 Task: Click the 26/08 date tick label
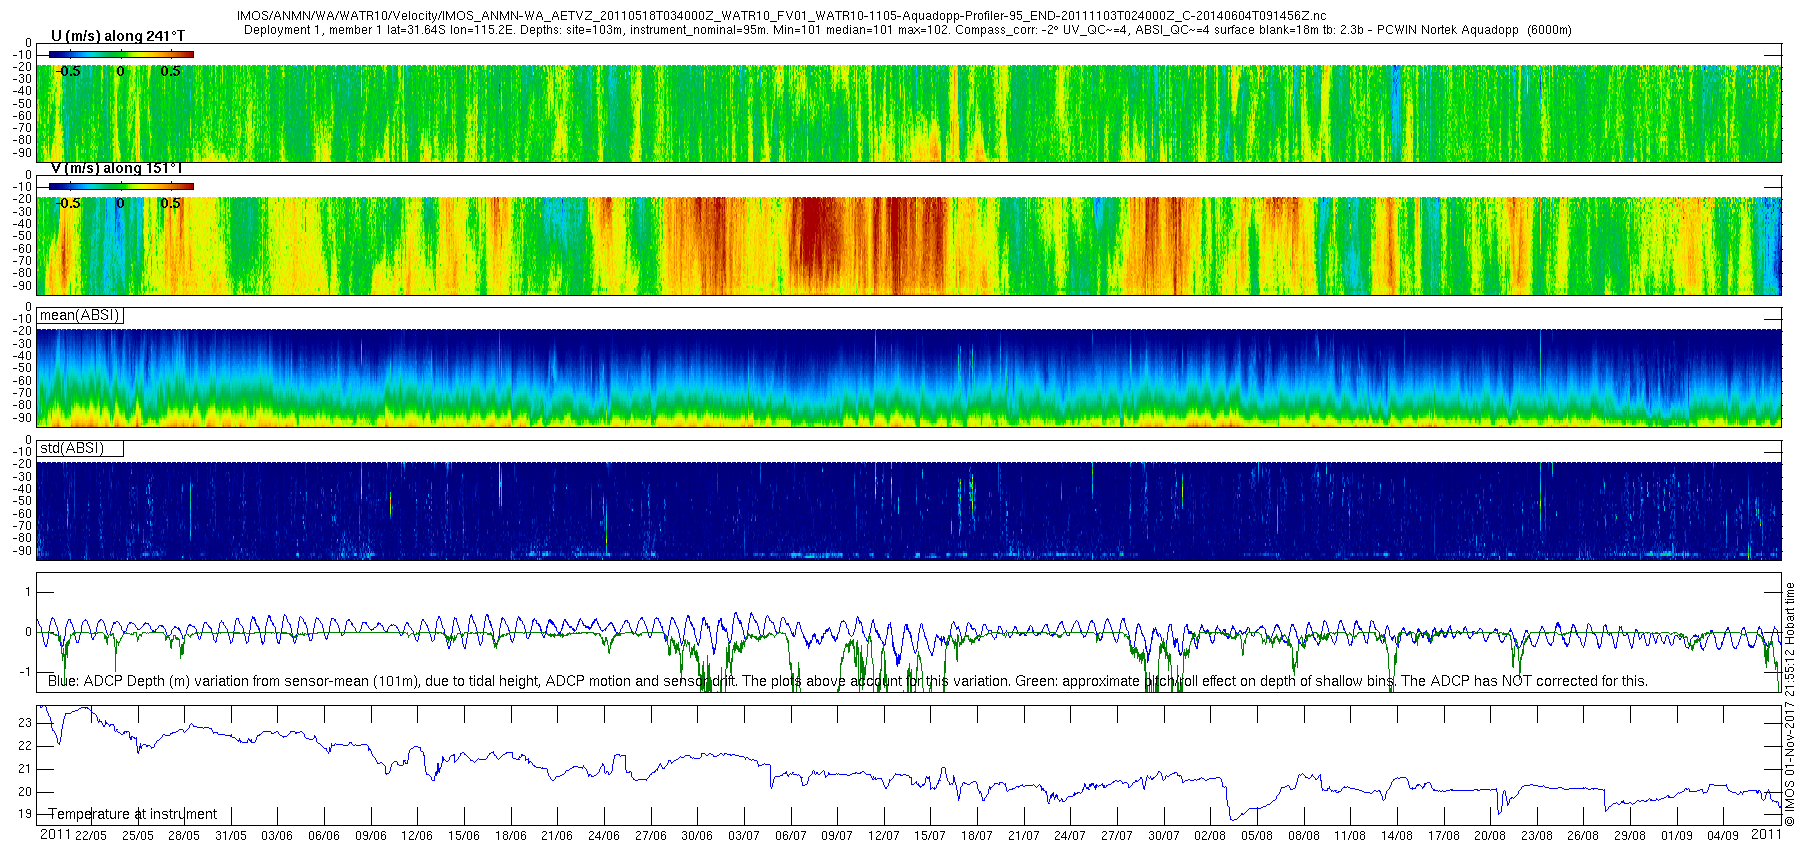click(1584, 835)
